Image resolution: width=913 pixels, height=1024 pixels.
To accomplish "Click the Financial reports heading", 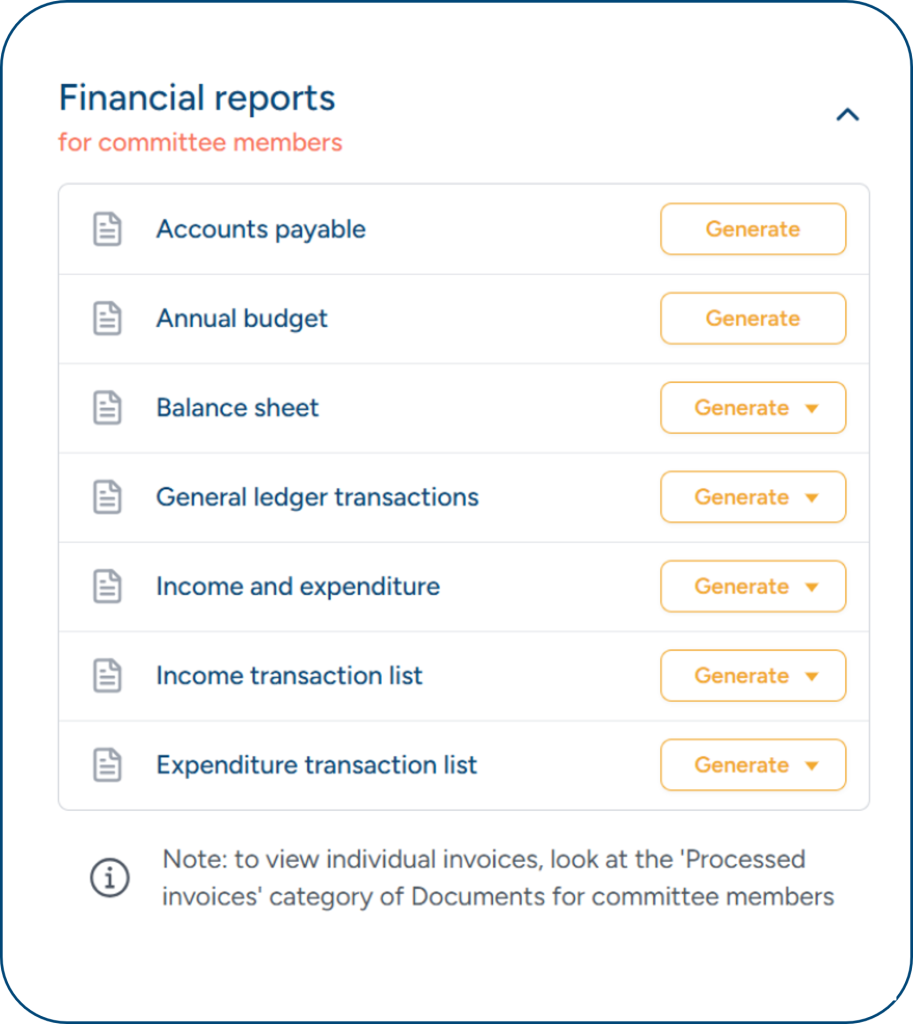I will [197, 98].
